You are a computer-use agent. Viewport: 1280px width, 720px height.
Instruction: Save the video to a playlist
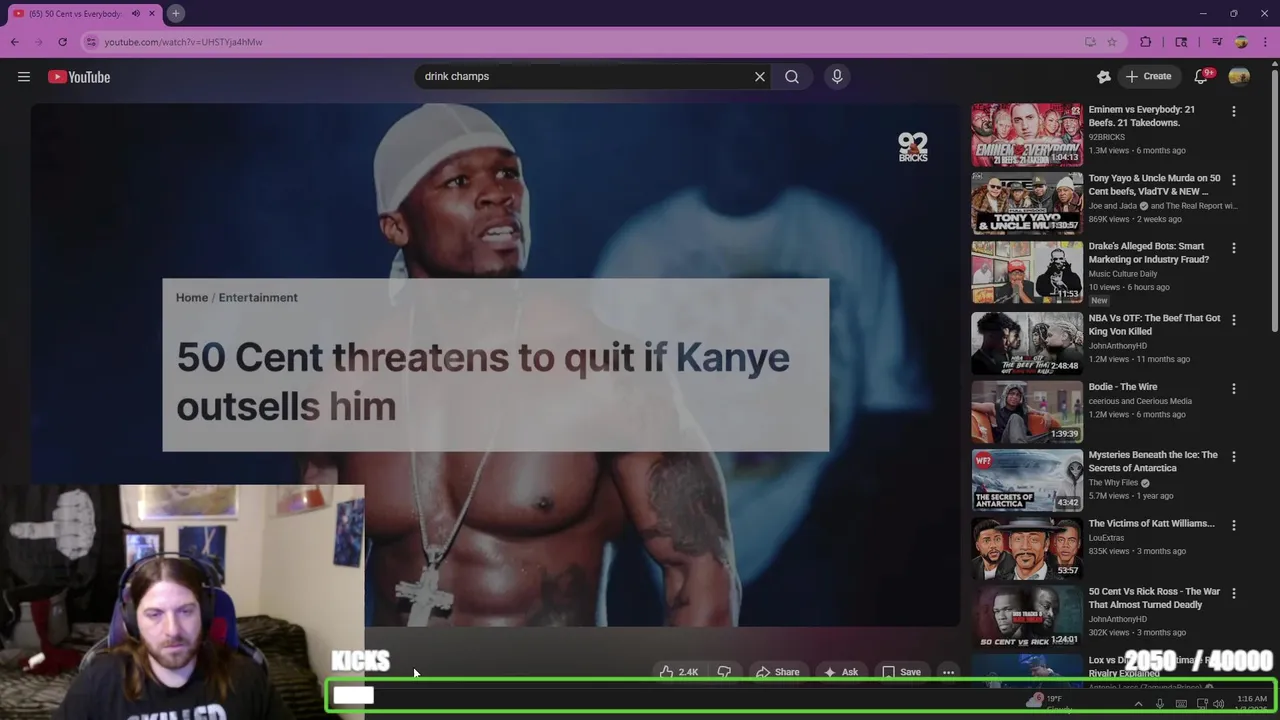point(901,672)
